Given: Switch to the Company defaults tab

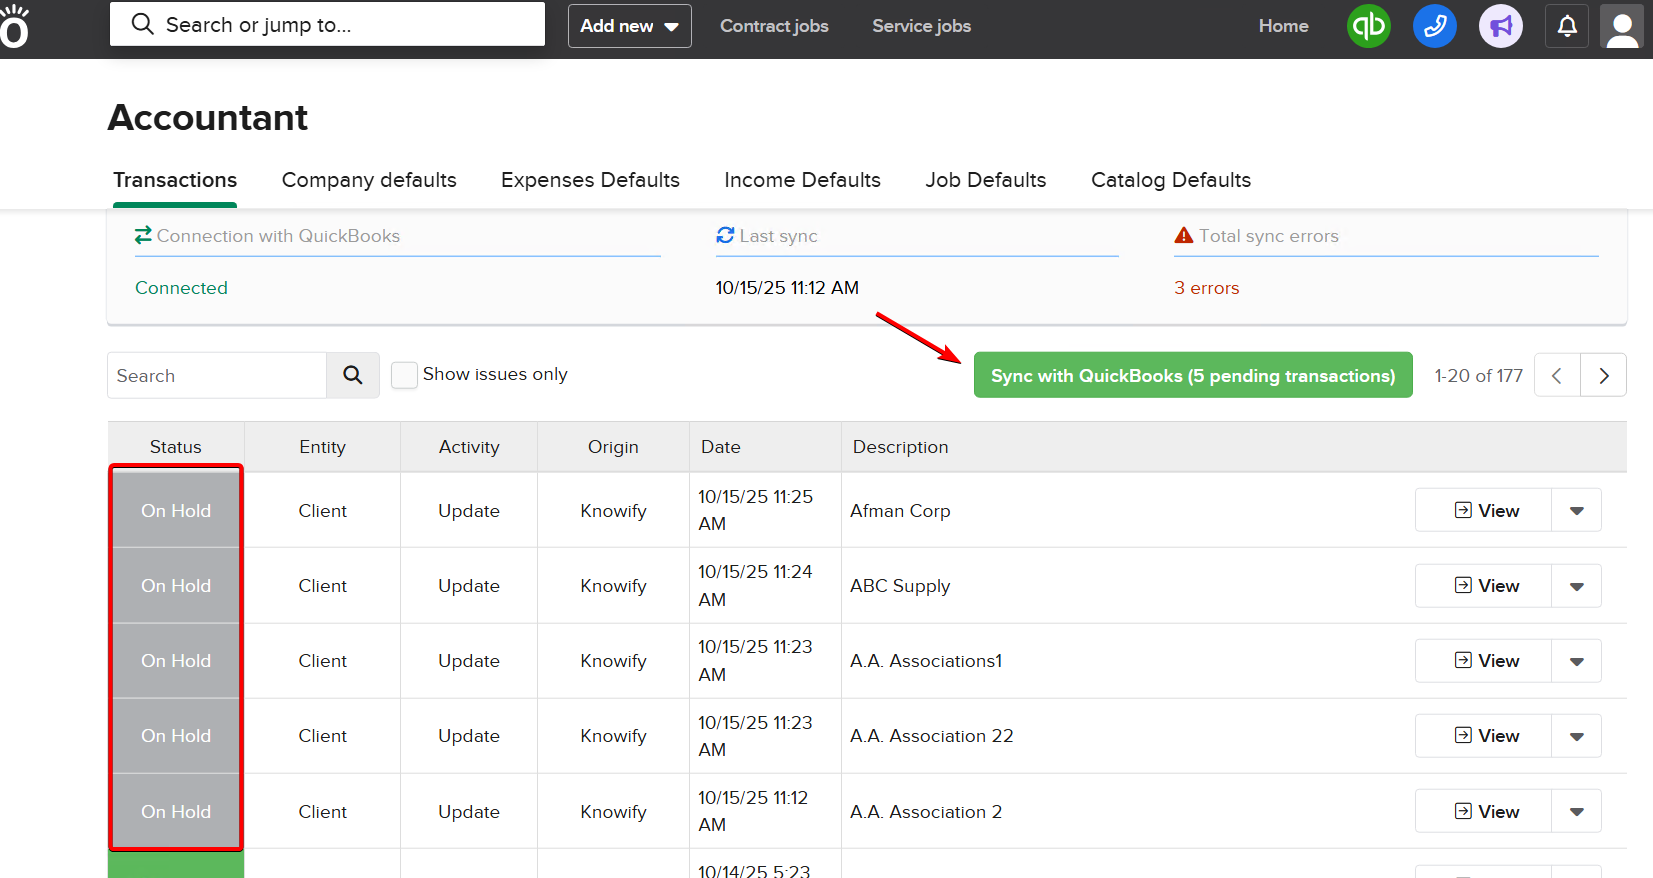Looking at the screenshot, I should pos(369,180).
